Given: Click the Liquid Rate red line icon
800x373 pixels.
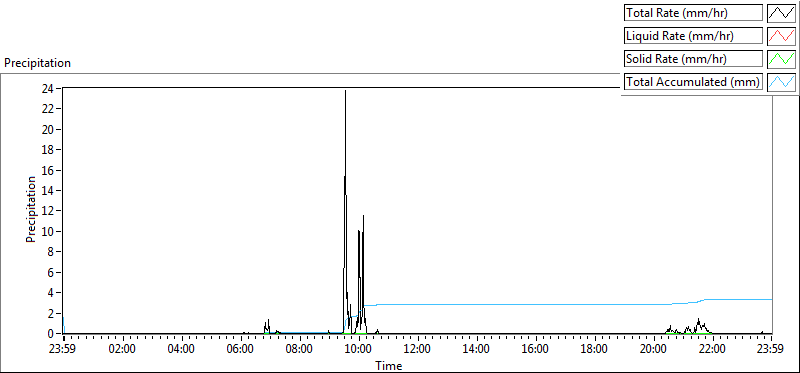Looking at the screenshot, I should [781, 36].
